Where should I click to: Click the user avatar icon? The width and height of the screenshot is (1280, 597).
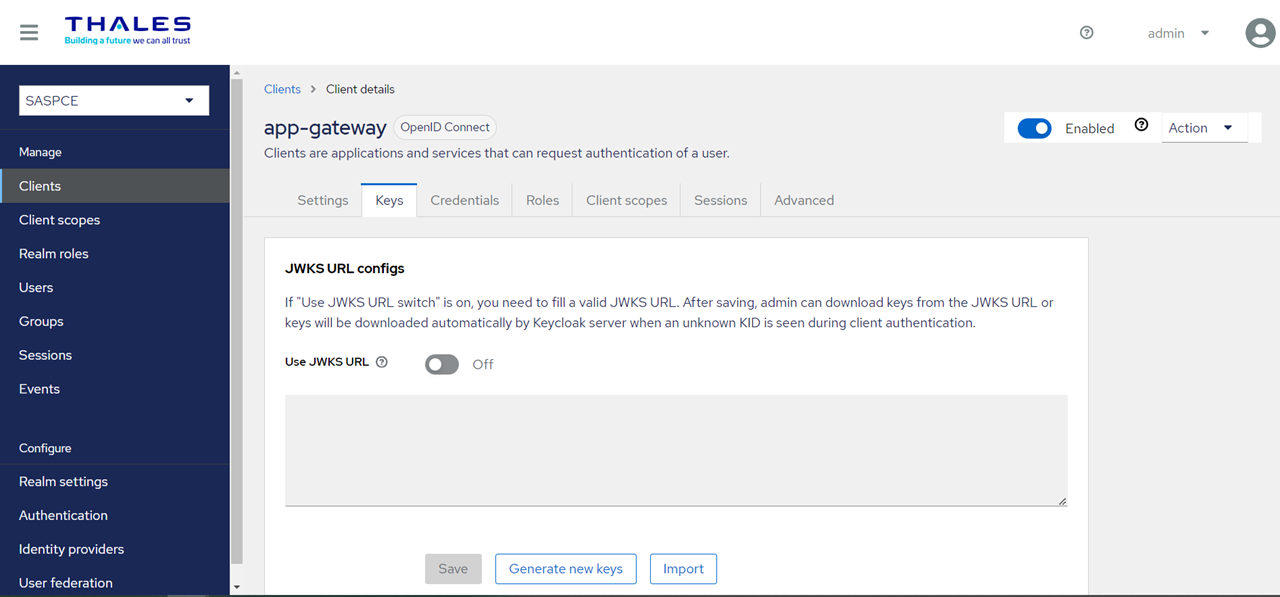[x=1259, y=33]
